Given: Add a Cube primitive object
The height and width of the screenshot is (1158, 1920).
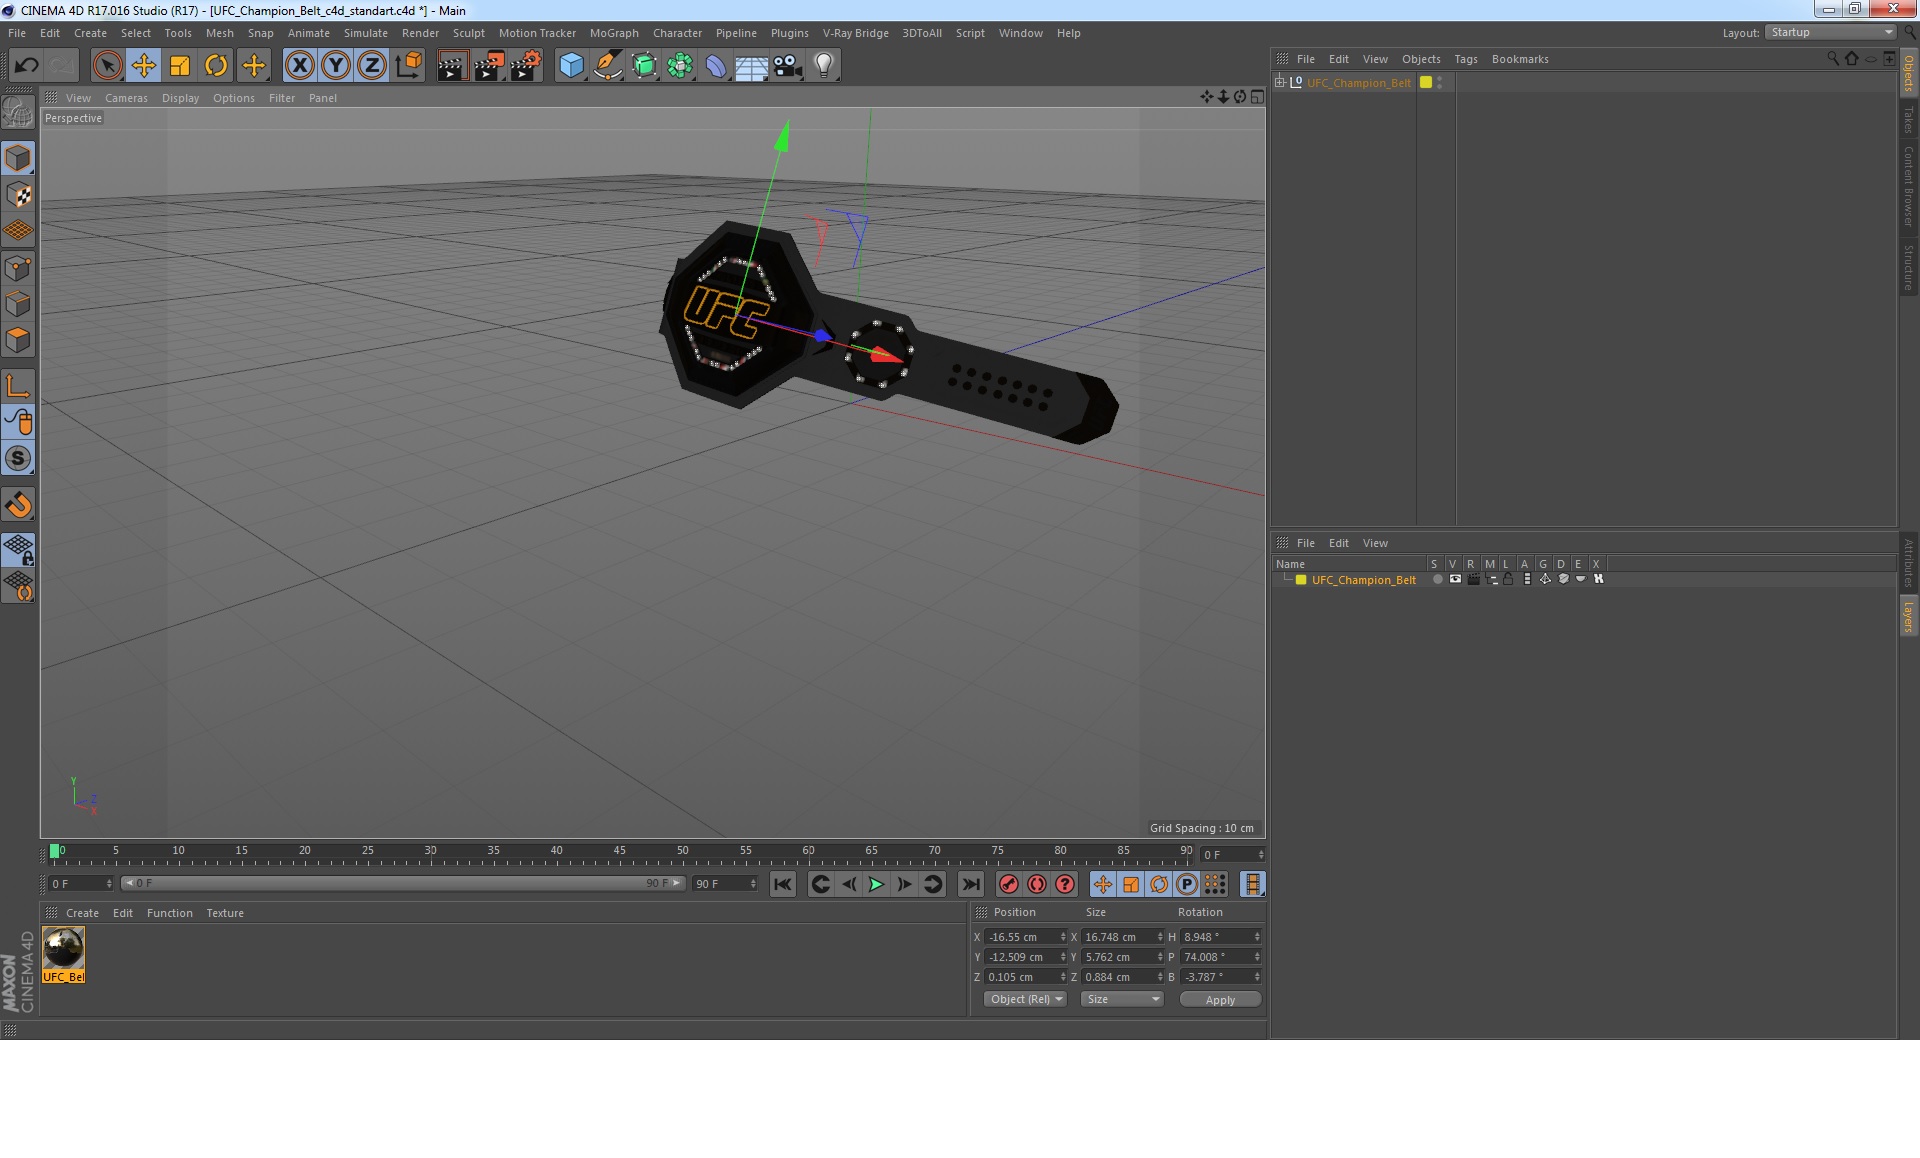Looking at the screenshot, I should tap(571, 66).
